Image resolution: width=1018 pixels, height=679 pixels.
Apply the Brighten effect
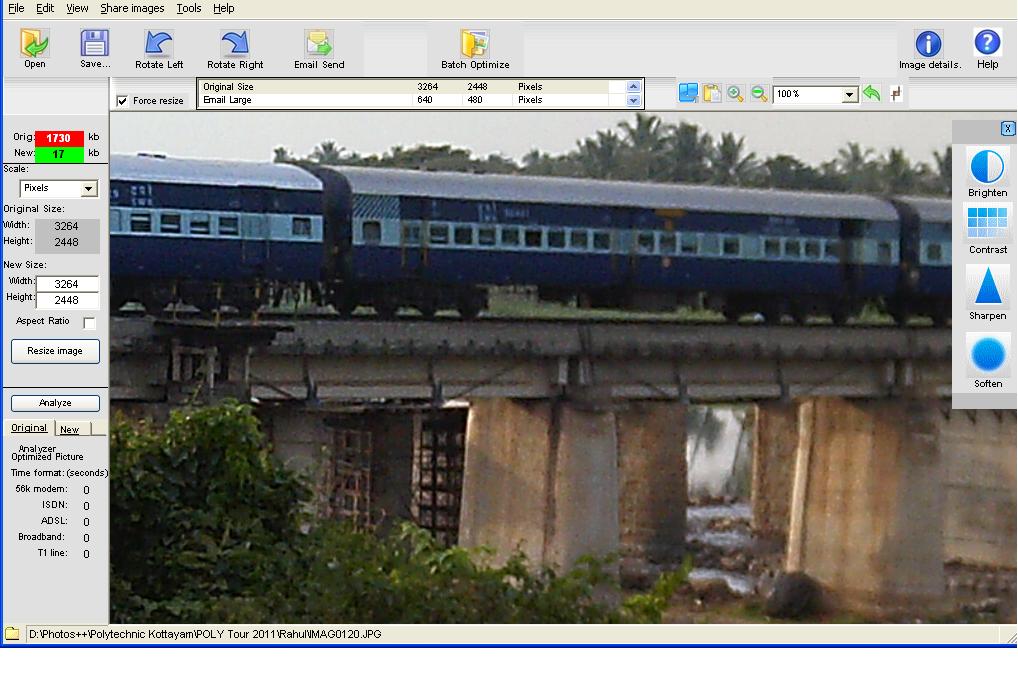point(987,167)
